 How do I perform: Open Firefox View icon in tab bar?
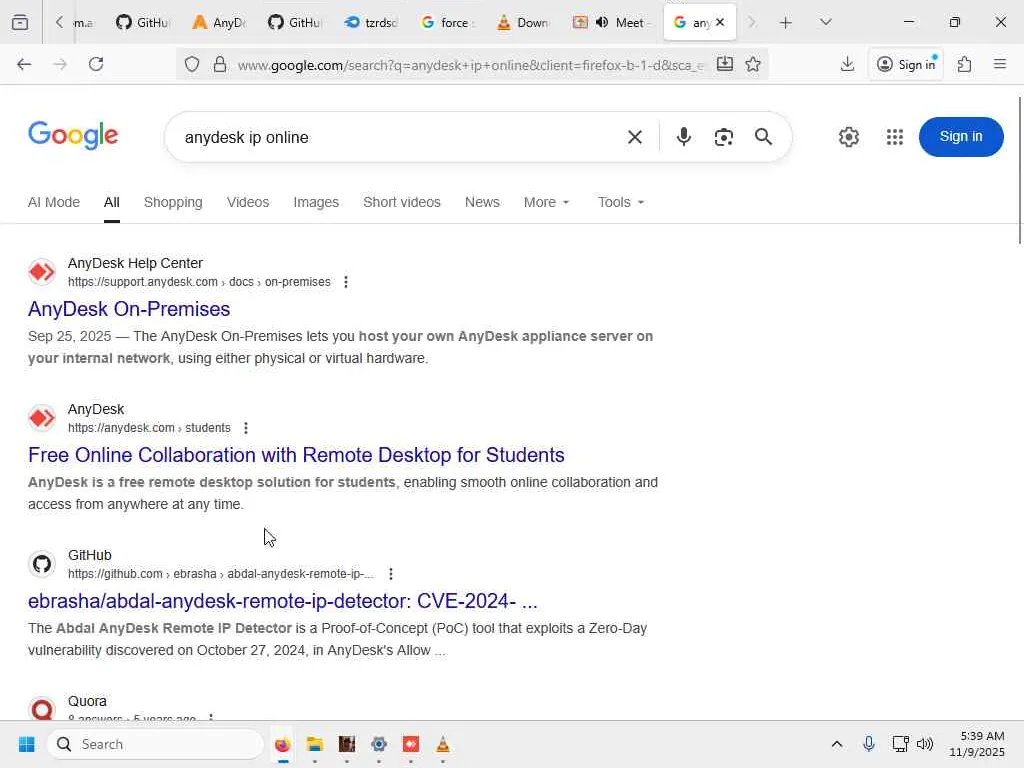20,23
